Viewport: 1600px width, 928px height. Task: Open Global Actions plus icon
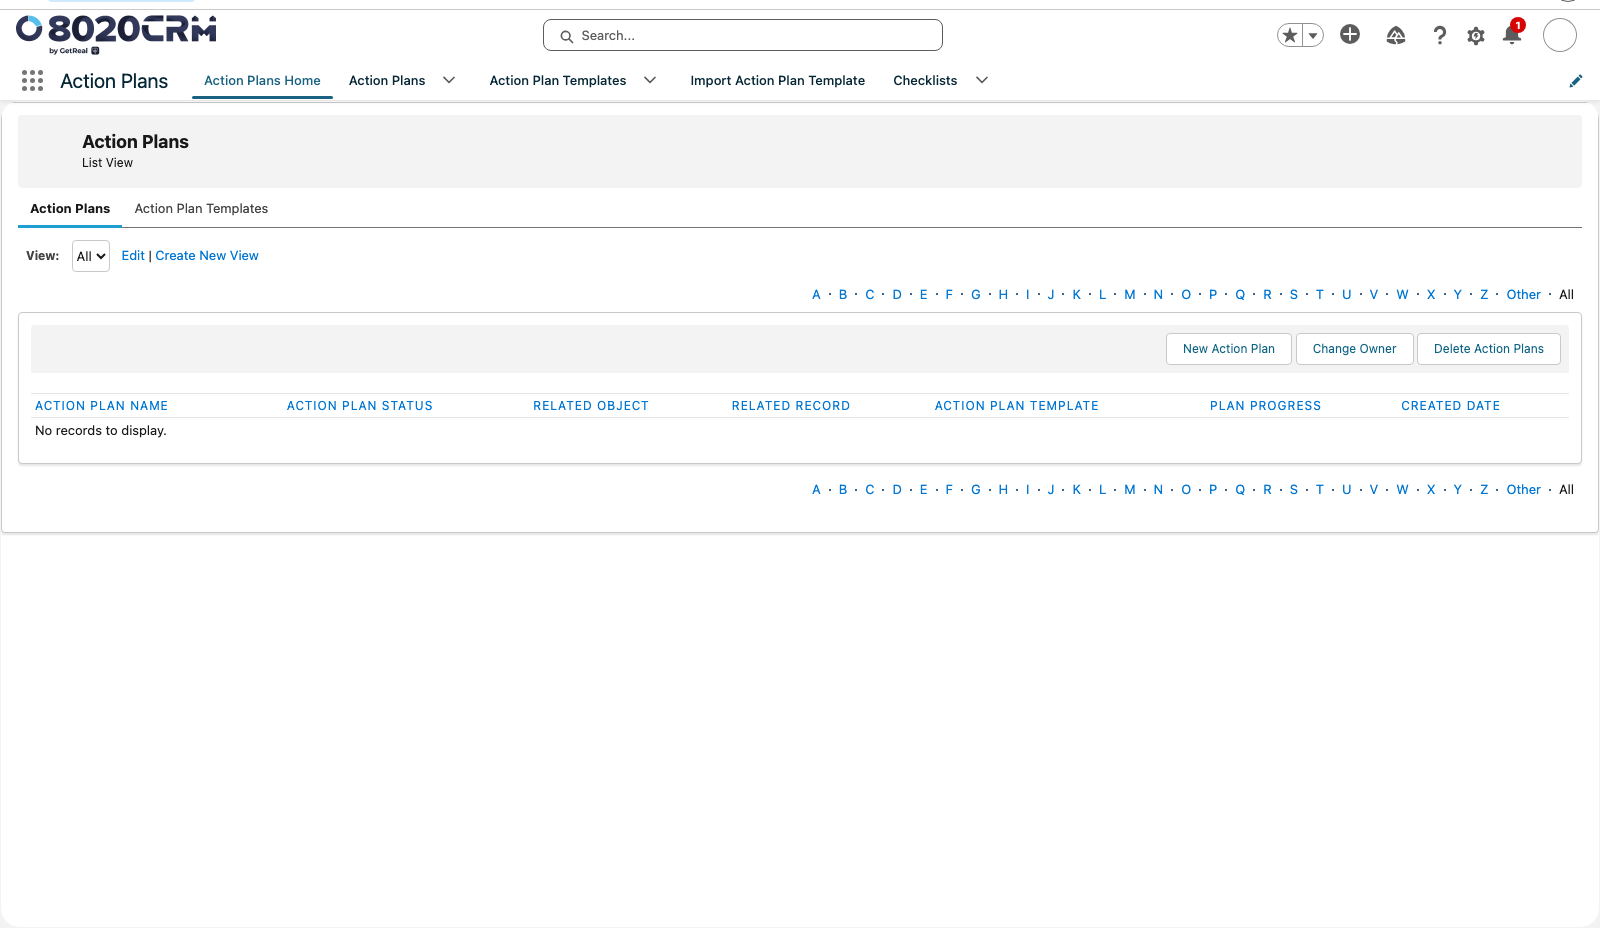(1350, 35)
